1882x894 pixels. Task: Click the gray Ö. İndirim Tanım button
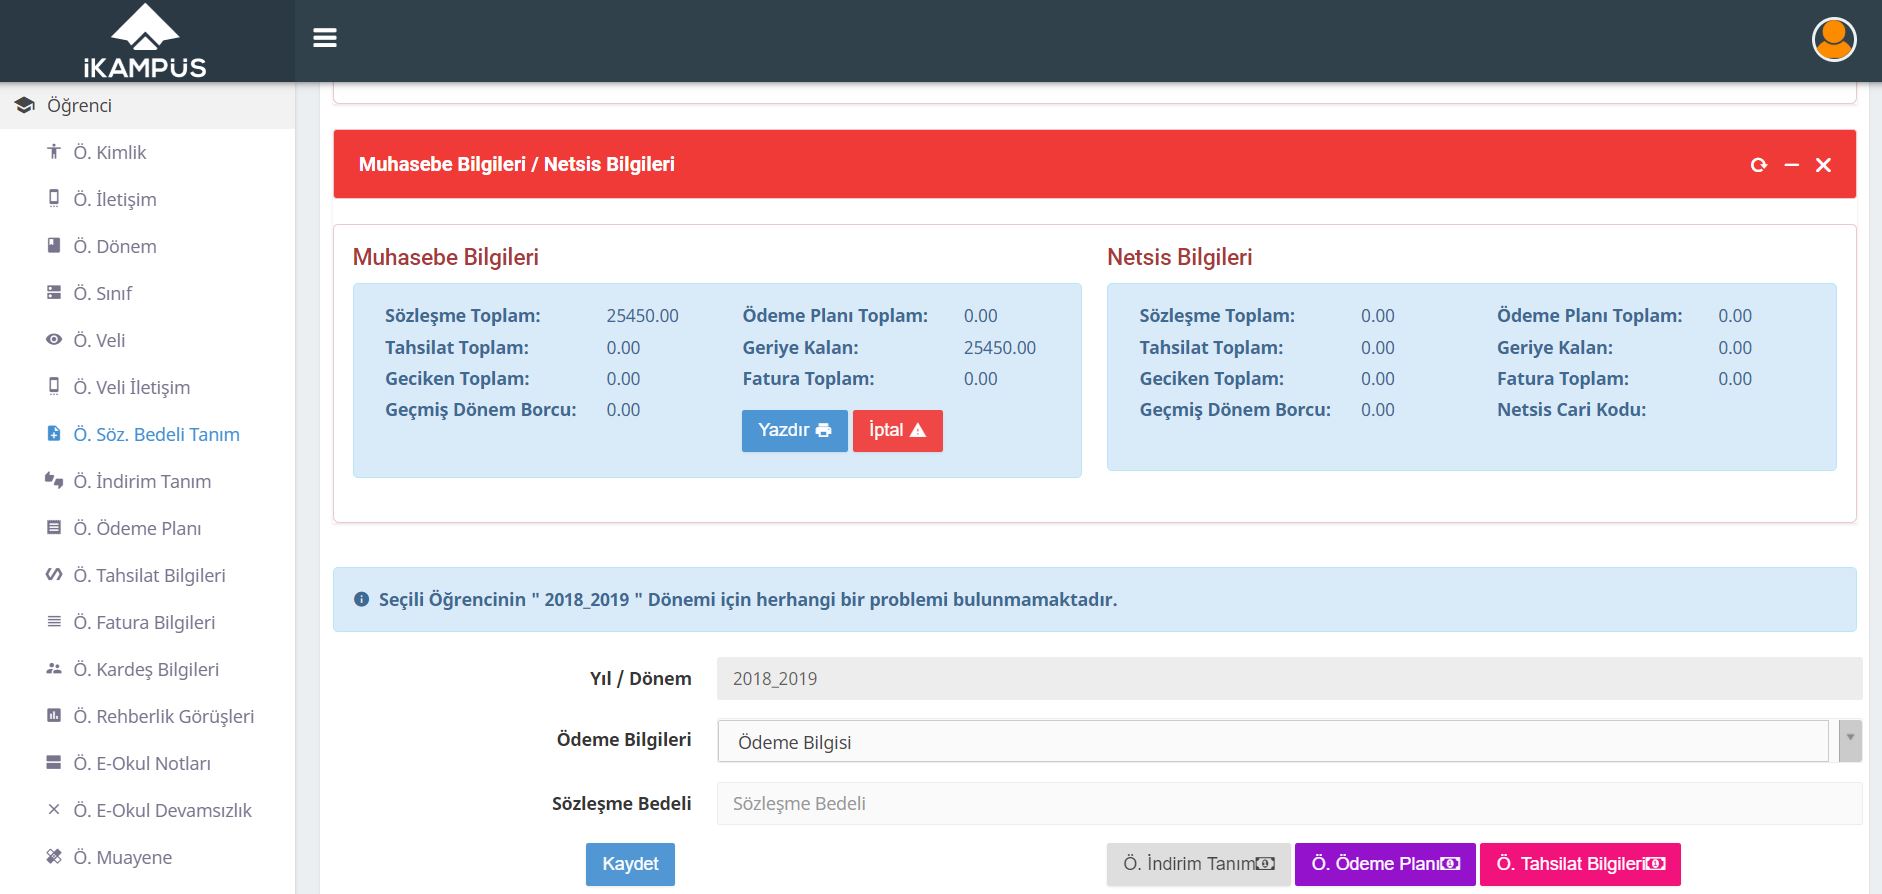coord(1198,864)
